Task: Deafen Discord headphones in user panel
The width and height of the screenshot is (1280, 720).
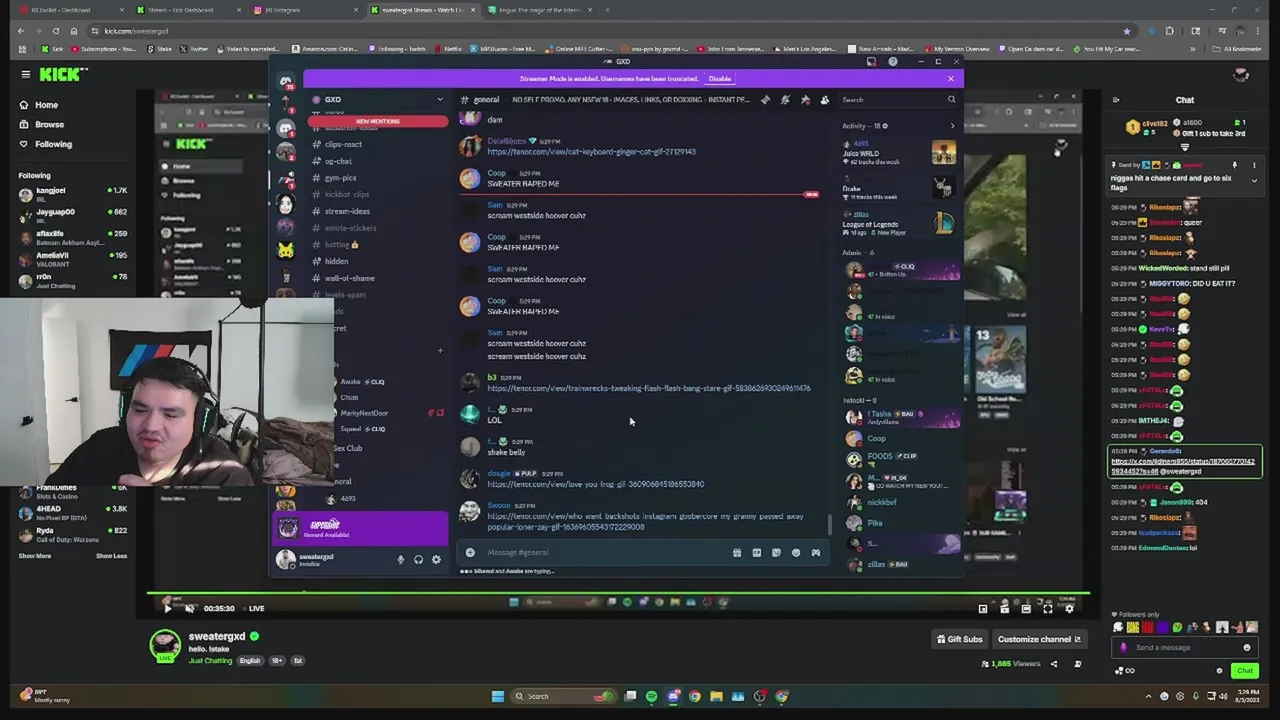Action: (x=418, y=560)
